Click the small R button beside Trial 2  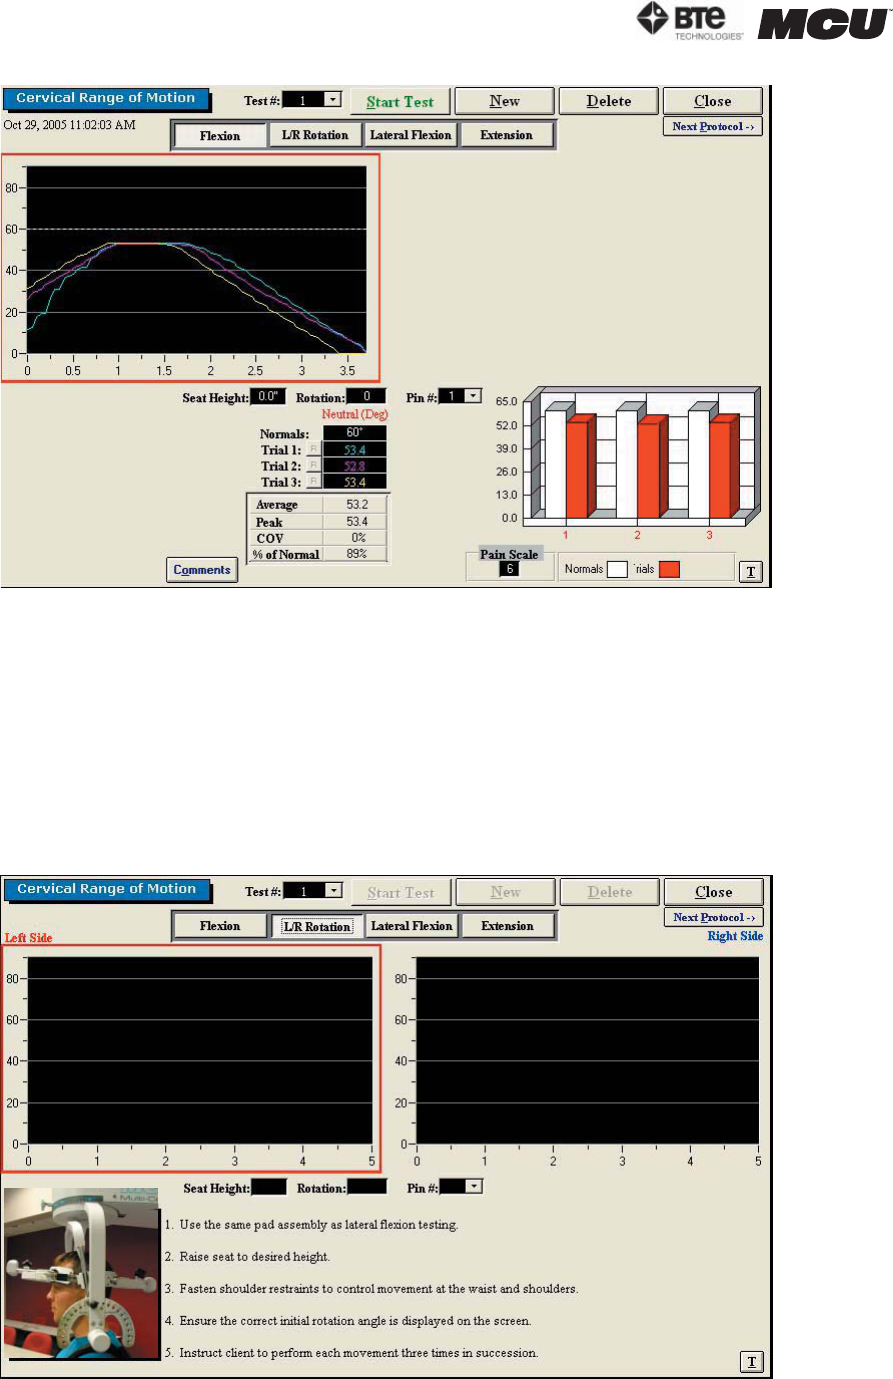[x=313, y=466]
